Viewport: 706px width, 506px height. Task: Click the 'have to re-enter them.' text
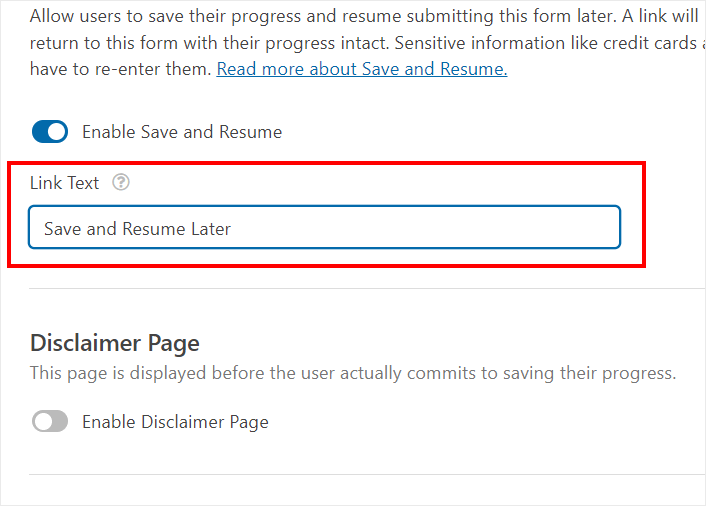click(120, 69)
